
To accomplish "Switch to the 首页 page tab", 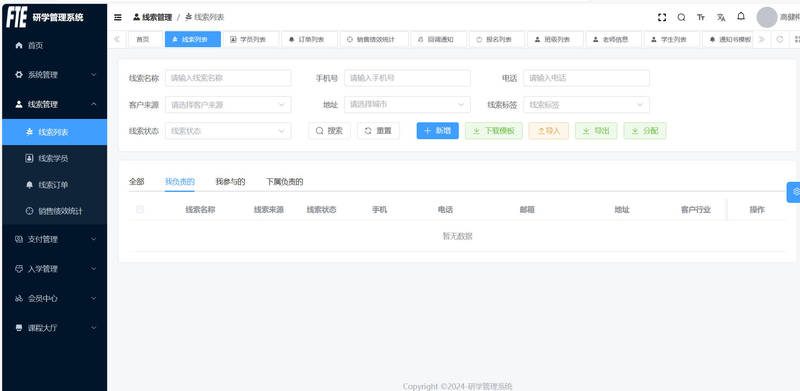I will pyautogui.click(x=145, y=39).
